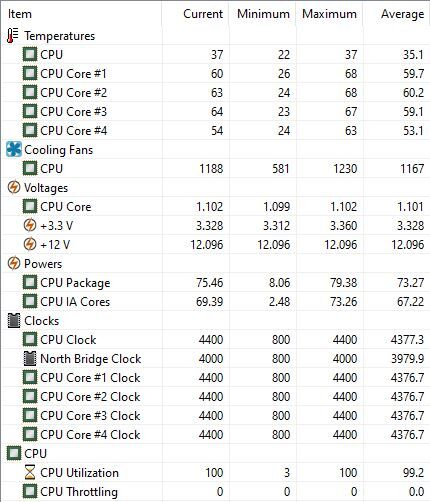Select the CPU Package row label
The image size is (430, 502).
(x=75, y=283)
